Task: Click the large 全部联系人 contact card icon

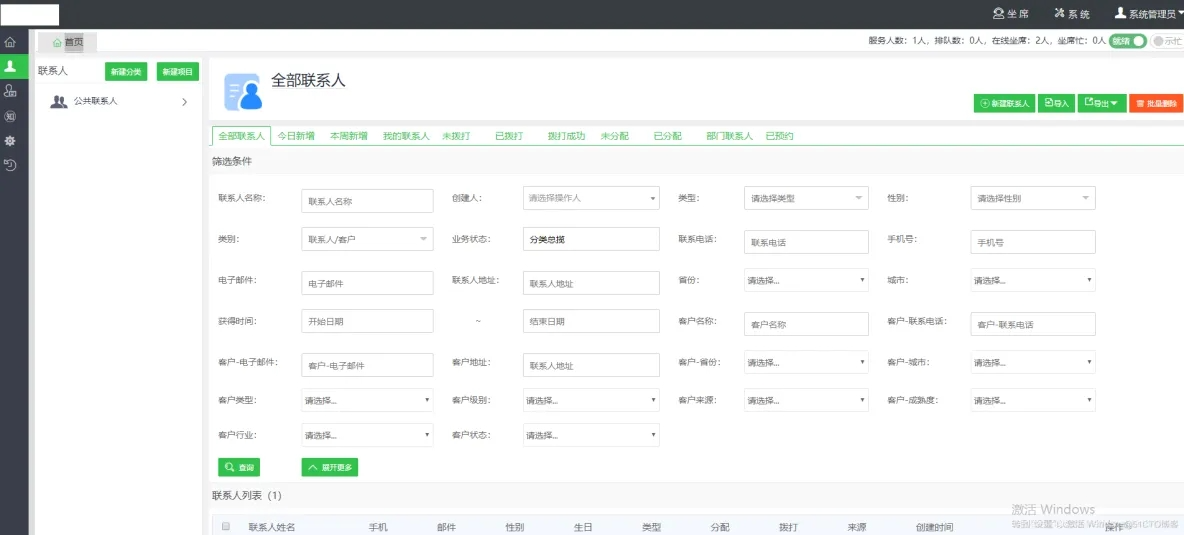Action: 242,92
